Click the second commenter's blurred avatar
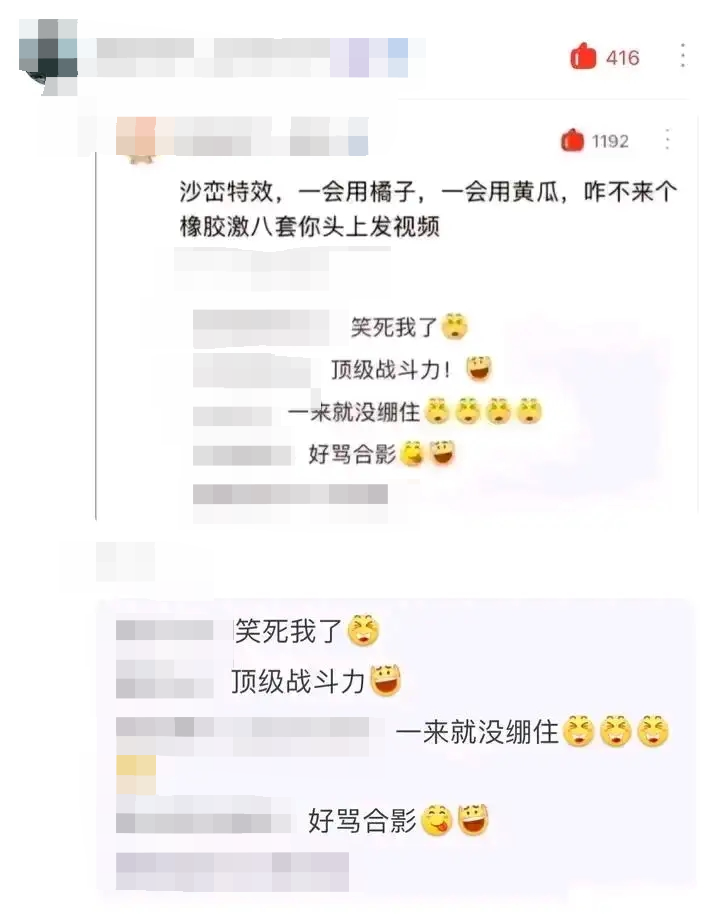 138,139
